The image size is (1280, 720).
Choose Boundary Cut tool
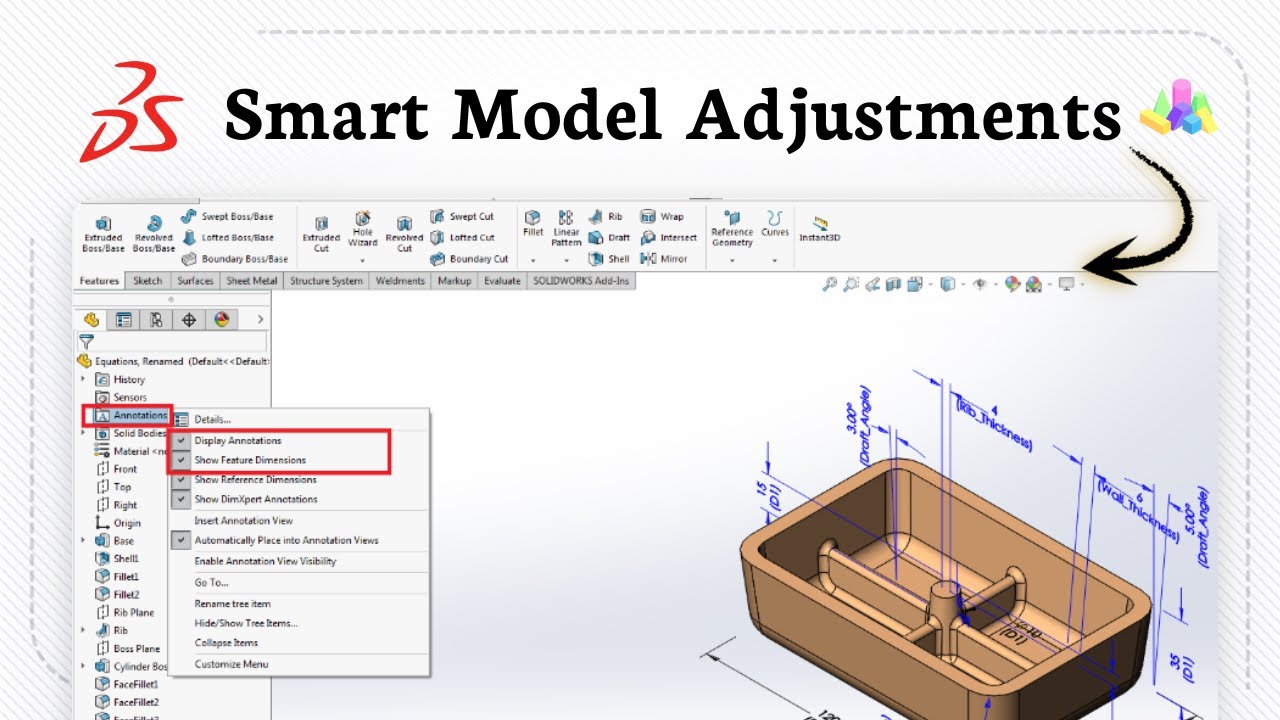tap(469, 259)
